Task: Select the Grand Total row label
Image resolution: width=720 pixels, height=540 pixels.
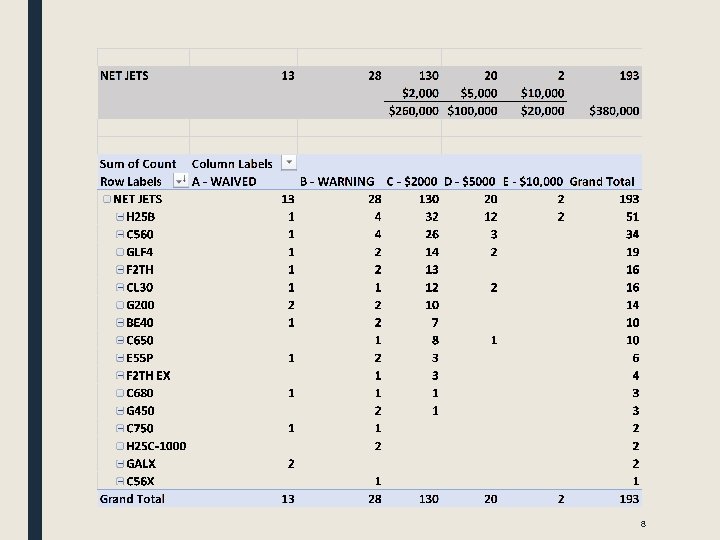Action: point(132,499)
